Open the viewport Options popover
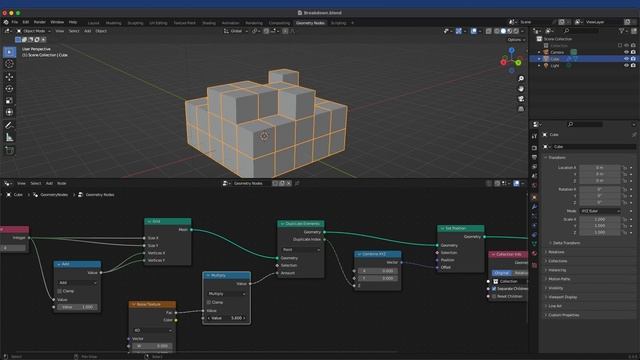The image size is (640, 360). click(x=516, y=40)
